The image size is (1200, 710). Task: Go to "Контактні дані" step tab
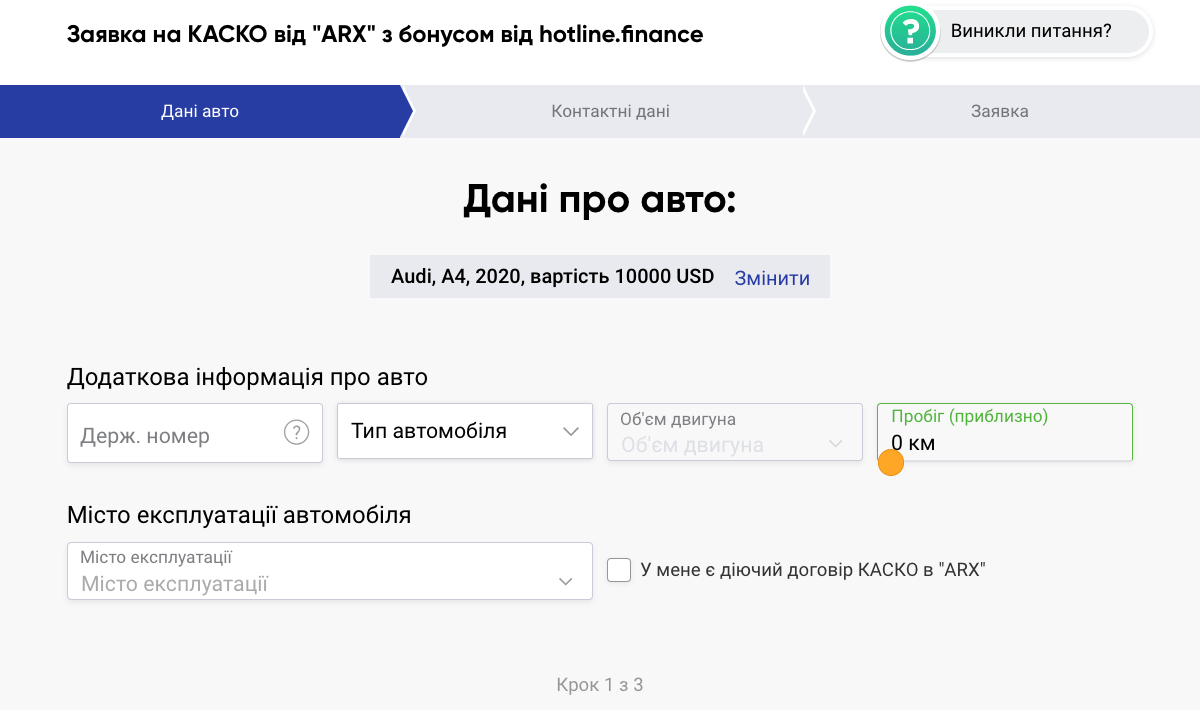pos(610,111)
